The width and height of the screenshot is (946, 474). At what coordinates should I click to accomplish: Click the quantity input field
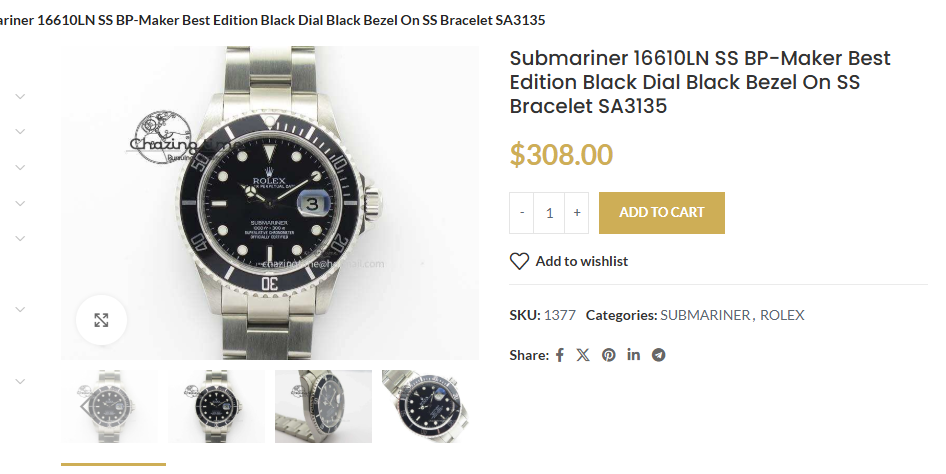pyautogui.click(x=549, y=213)
